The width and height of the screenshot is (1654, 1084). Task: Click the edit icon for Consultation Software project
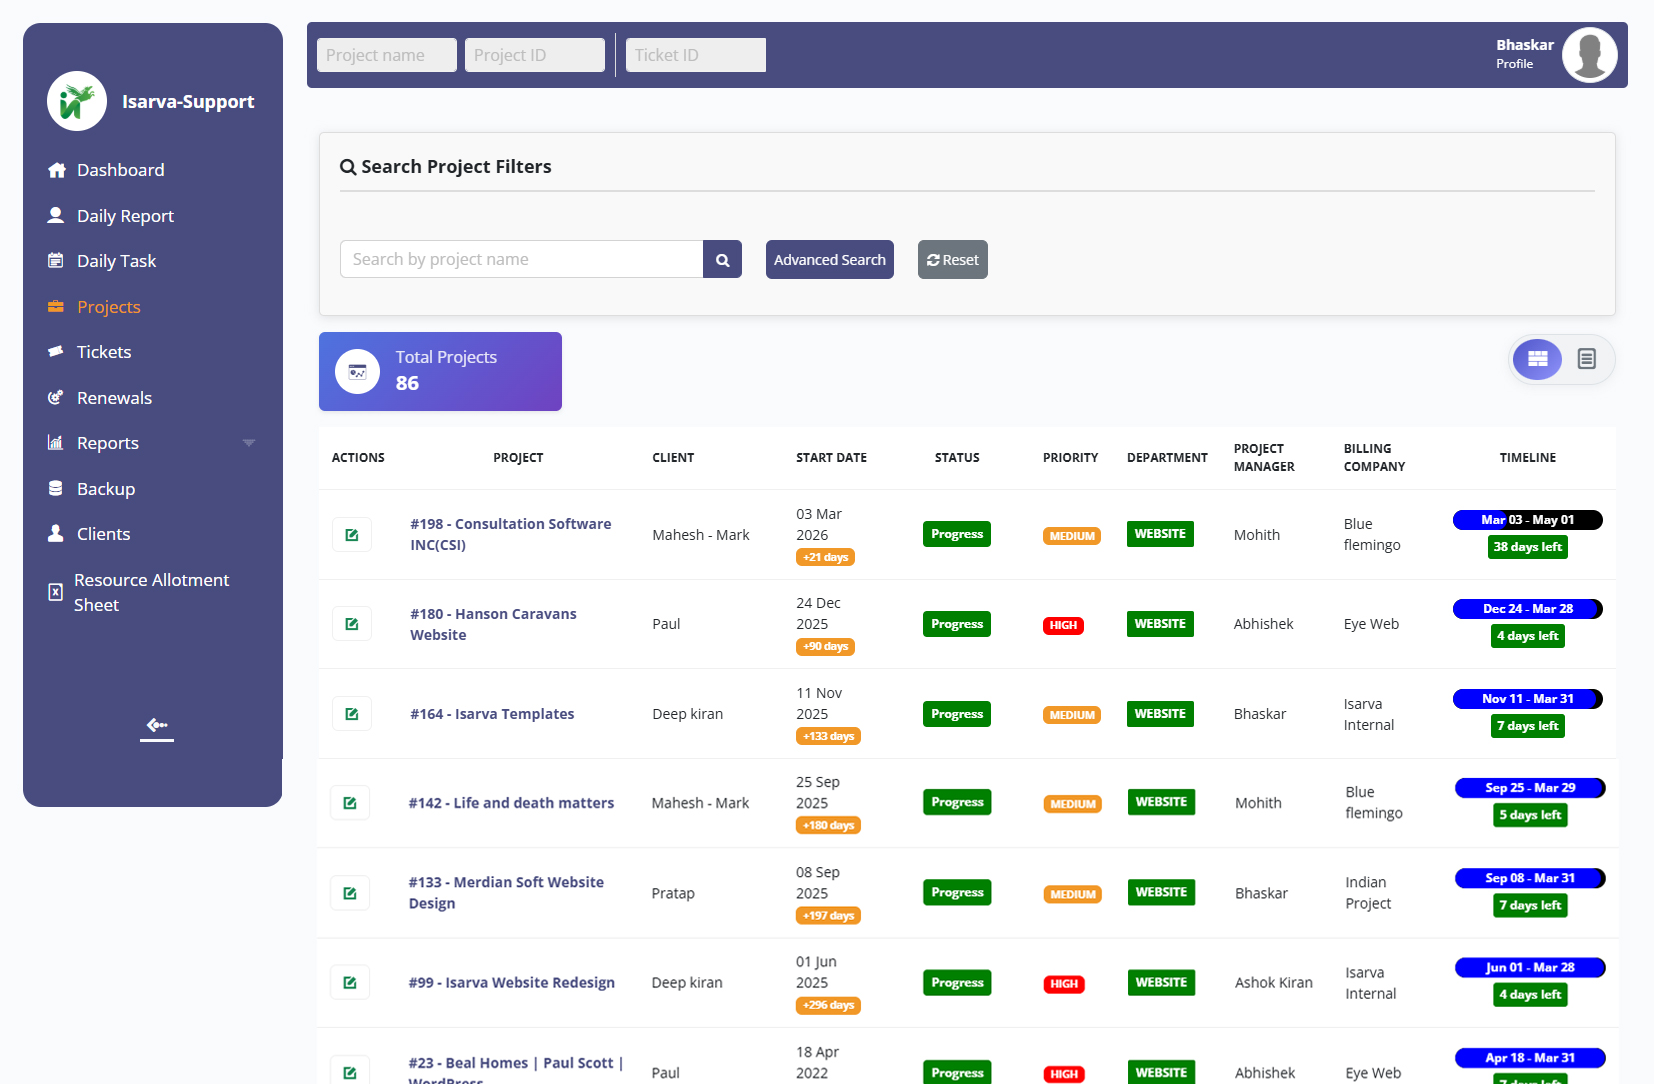351,535
